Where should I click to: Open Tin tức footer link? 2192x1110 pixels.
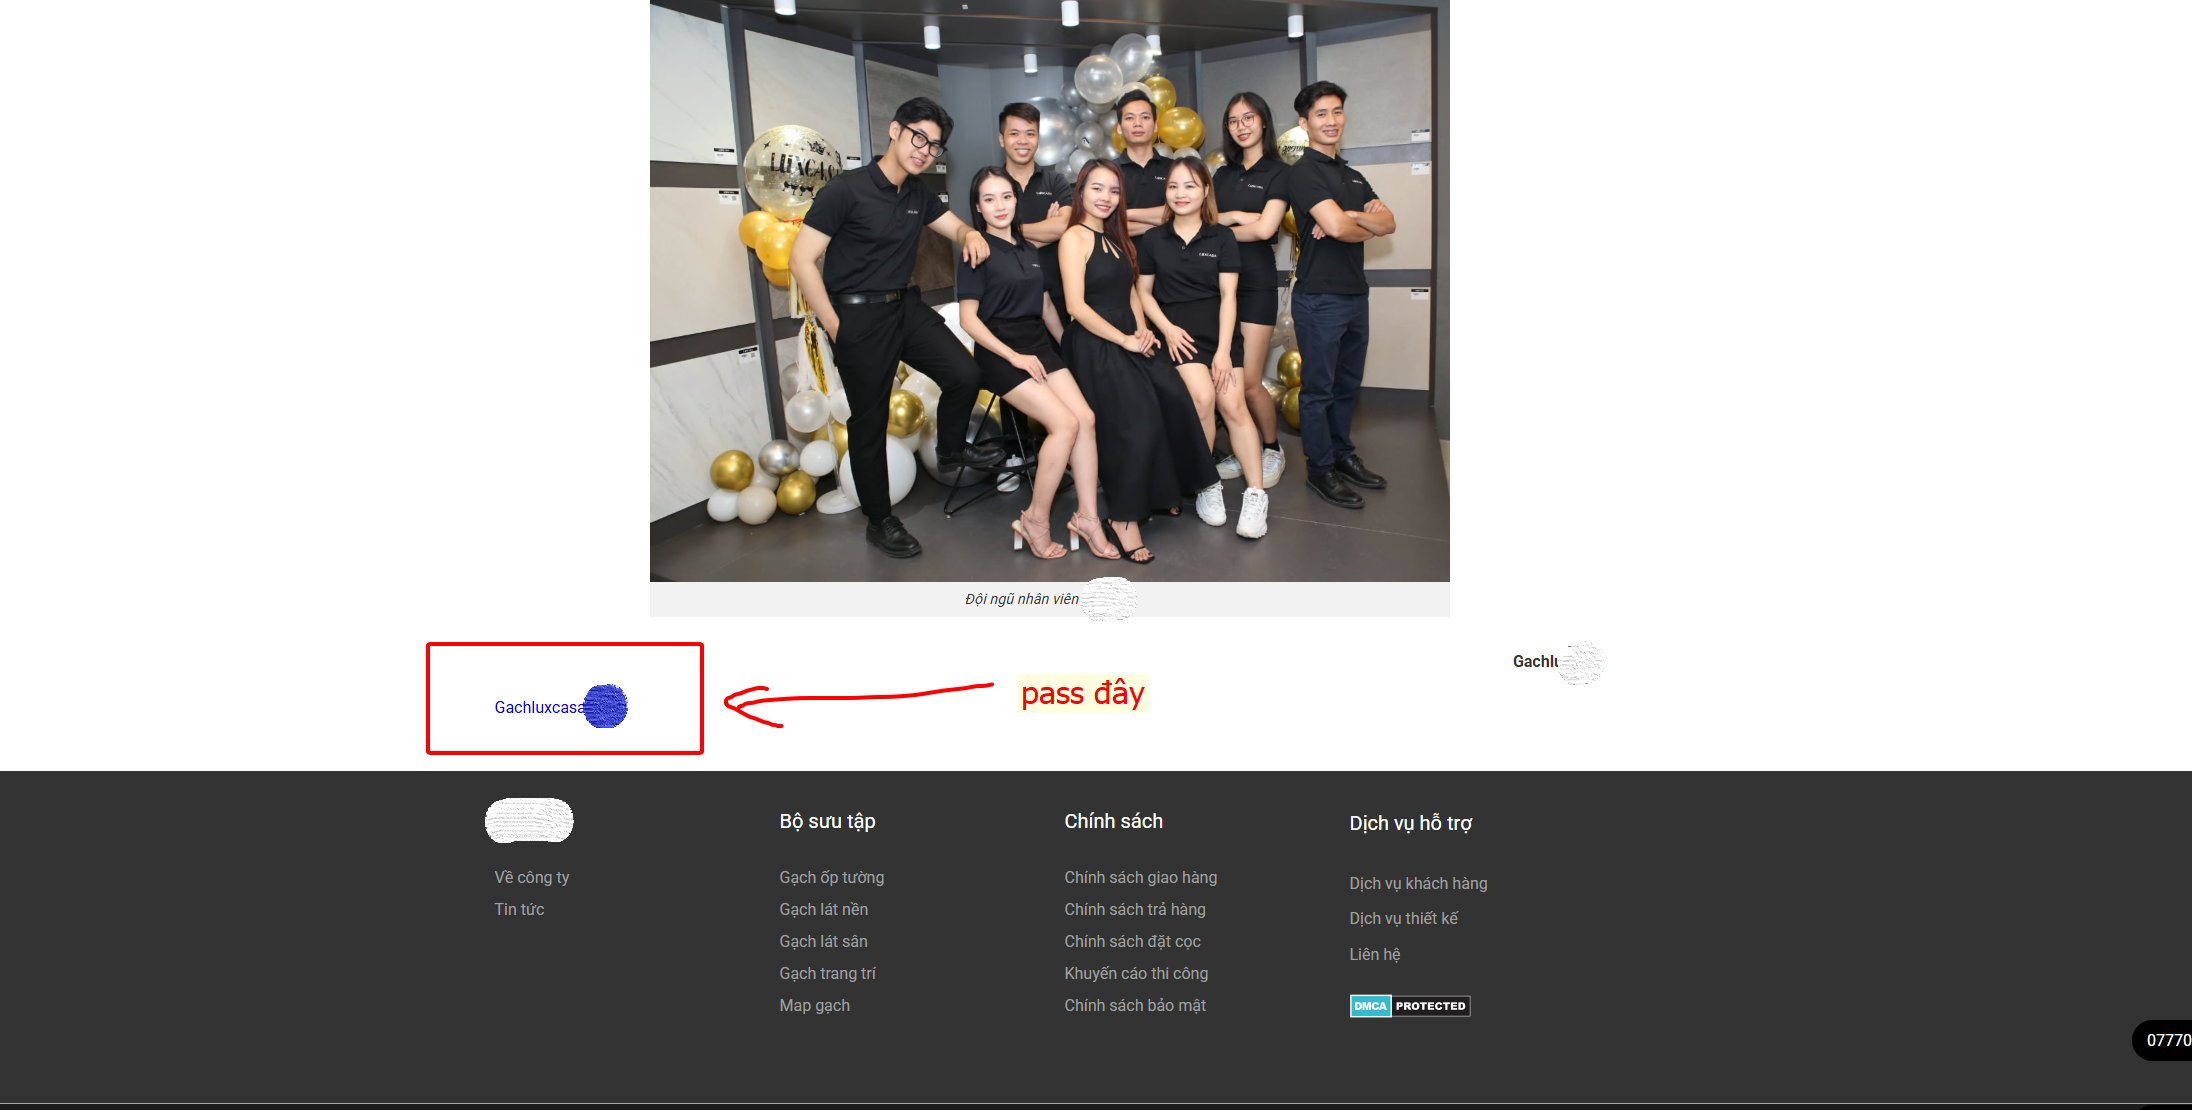519,909
